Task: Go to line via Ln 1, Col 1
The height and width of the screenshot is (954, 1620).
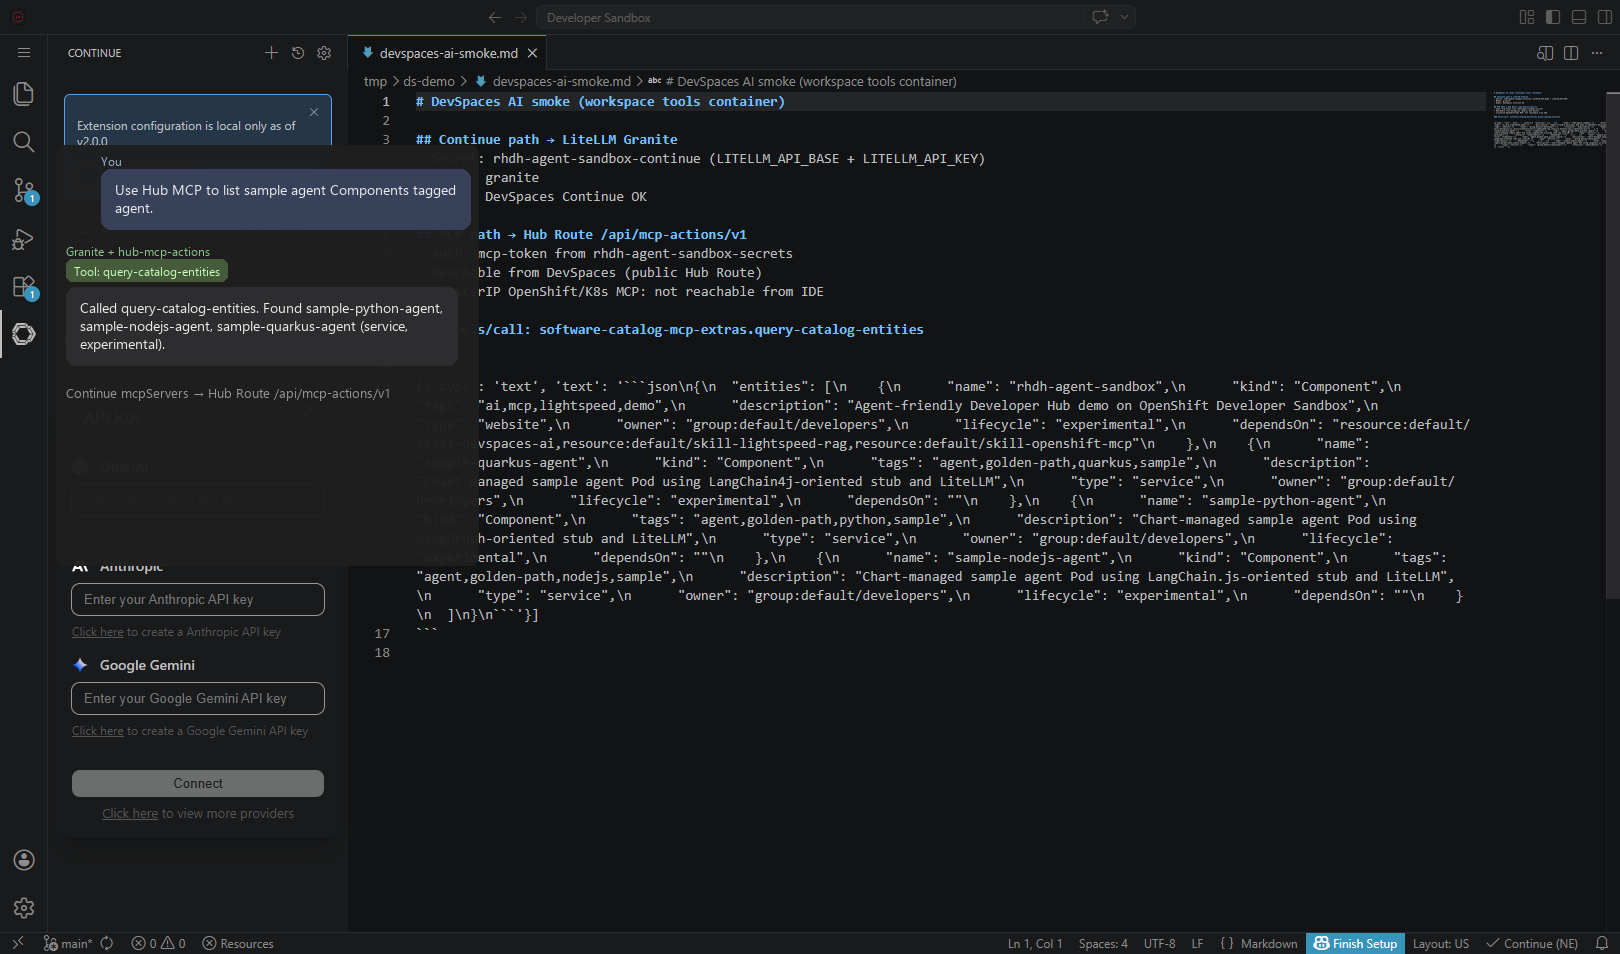Action: point(1035,943)
